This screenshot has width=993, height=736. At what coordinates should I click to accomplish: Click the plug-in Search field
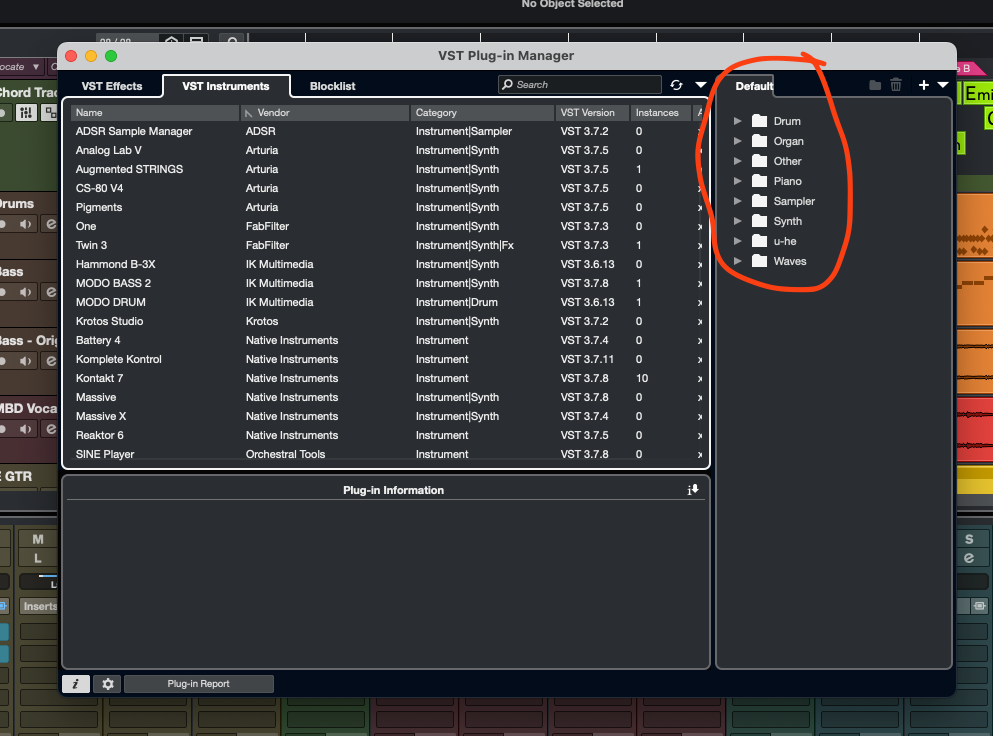580,84
